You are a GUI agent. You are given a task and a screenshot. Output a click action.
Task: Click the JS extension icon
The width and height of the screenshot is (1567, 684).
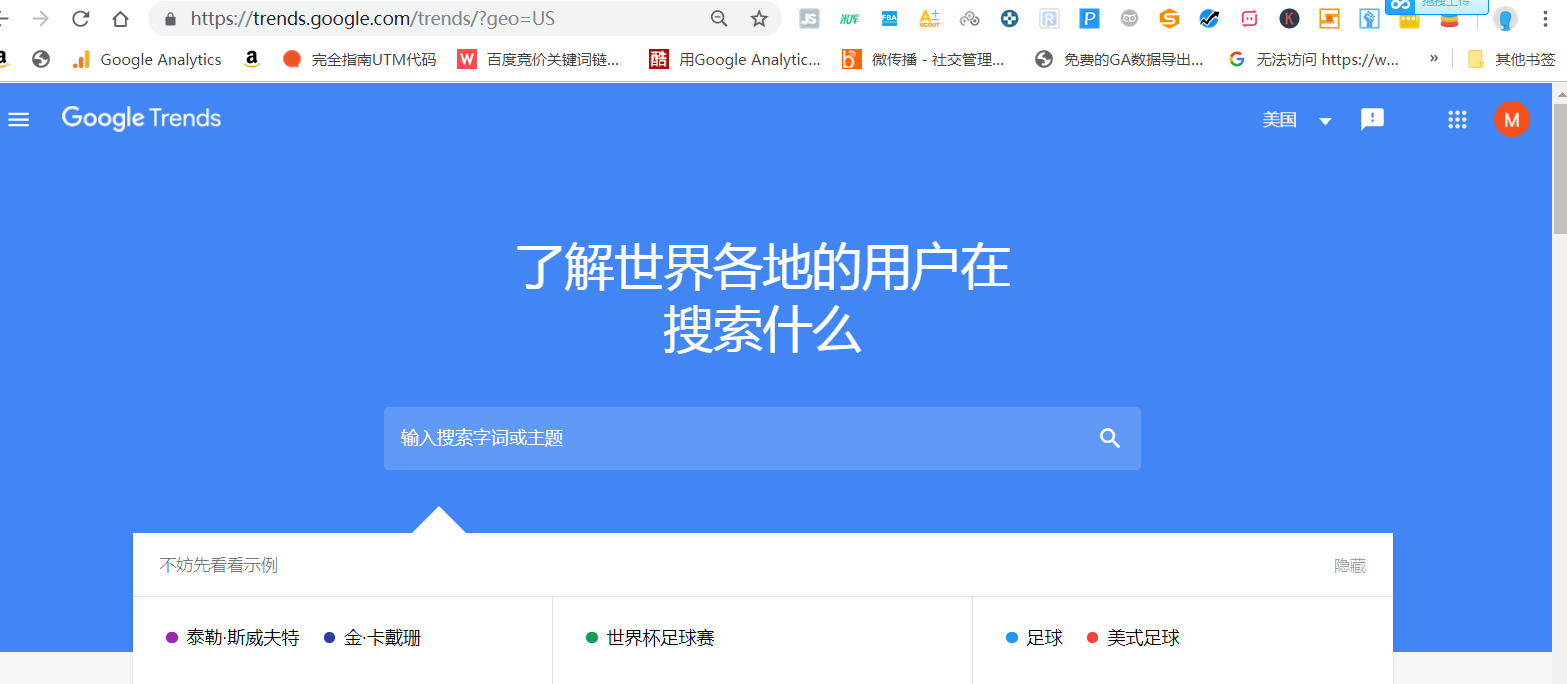tap(810, 18)
